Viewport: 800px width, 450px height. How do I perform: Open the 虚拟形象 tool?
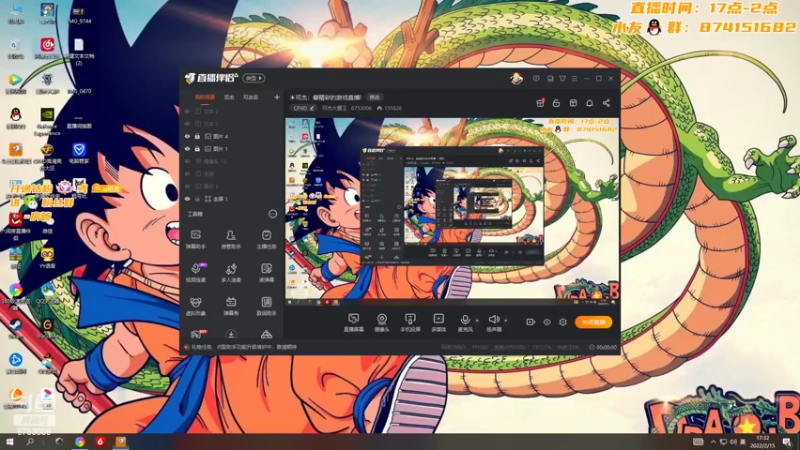tap(195, 306)
